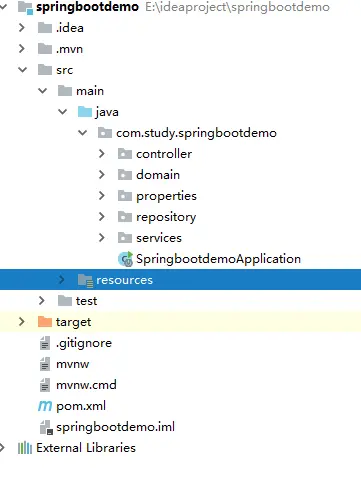Click the mvnw.cmd file icon
This screenshot has height=489, width=361.
pyautogui.click(x=45, y=385)
